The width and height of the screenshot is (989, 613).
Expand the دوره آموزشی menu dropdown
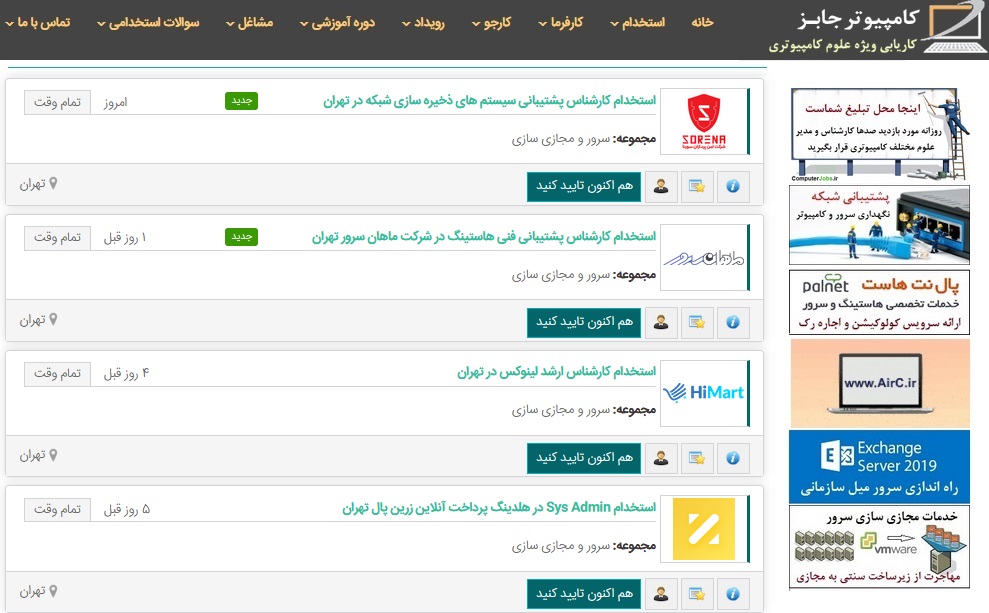pyautogui.click(x=337, y=23)
